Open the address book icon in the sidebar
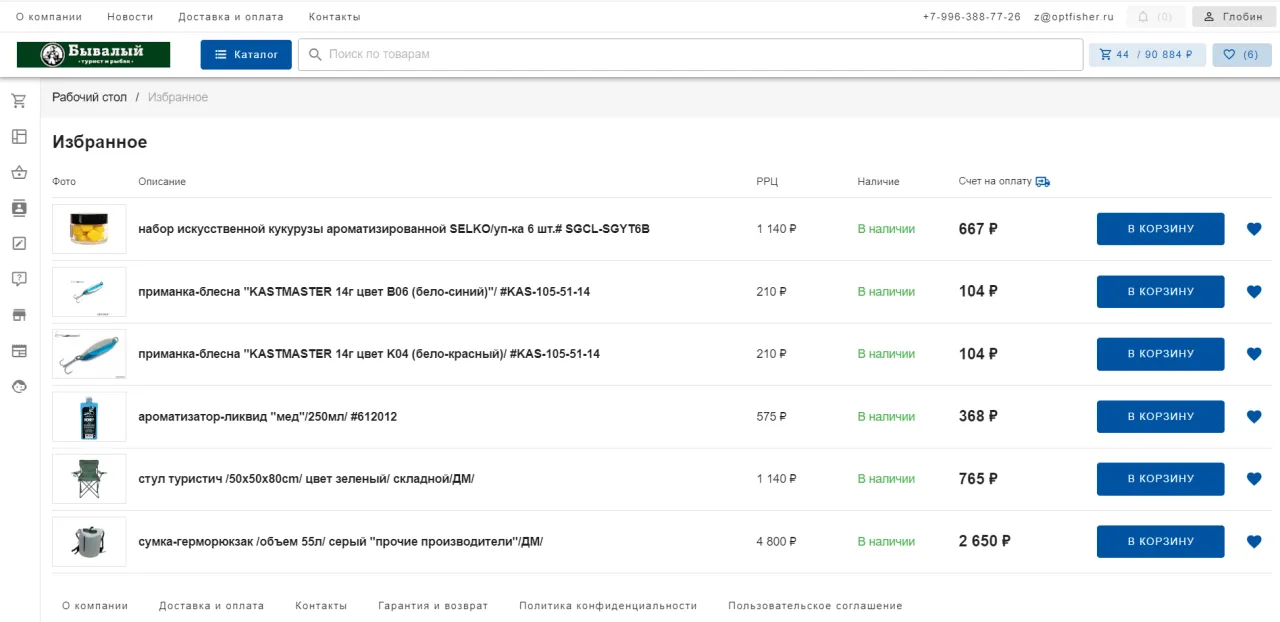 [x=18, y=208]
